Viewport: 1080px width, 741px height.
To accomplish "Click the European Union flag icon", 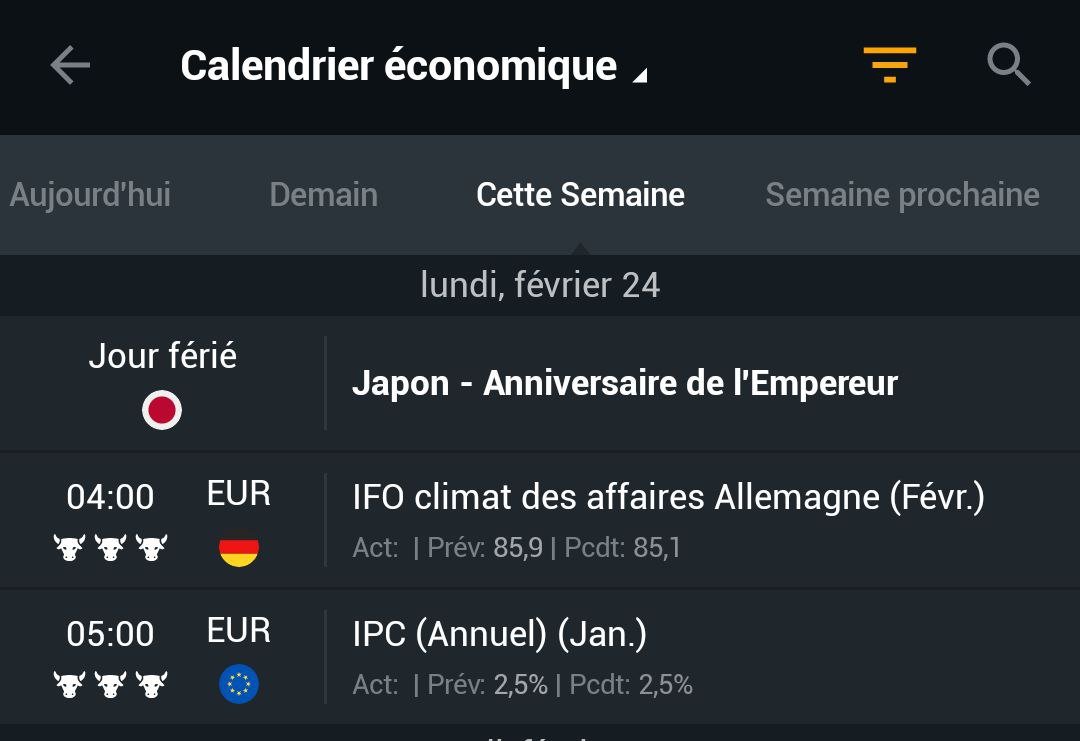I will (239, 684).
